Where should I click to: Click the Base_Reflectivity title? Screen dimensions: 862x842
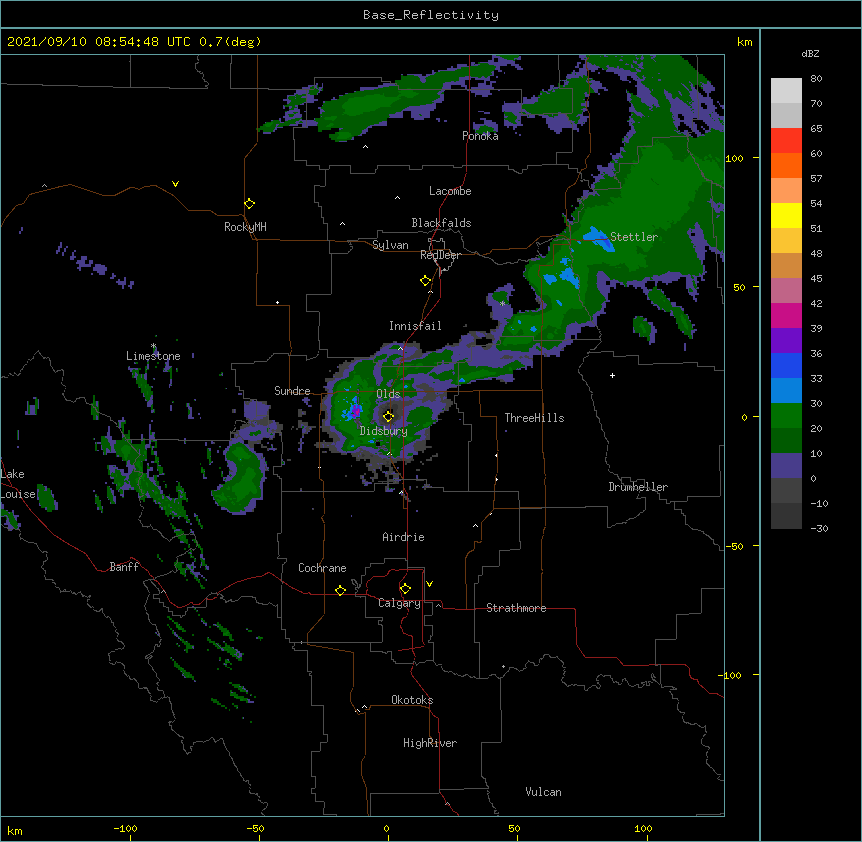[431, 15]
